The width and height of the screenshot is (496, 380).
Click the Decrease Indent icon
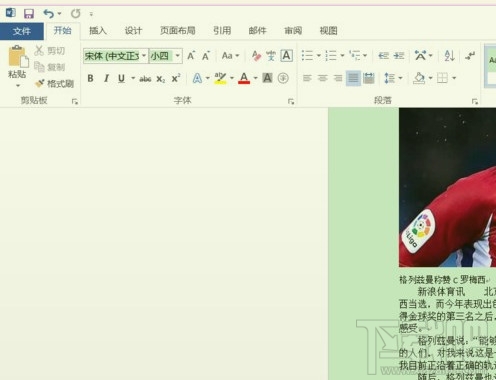point(384,55)
